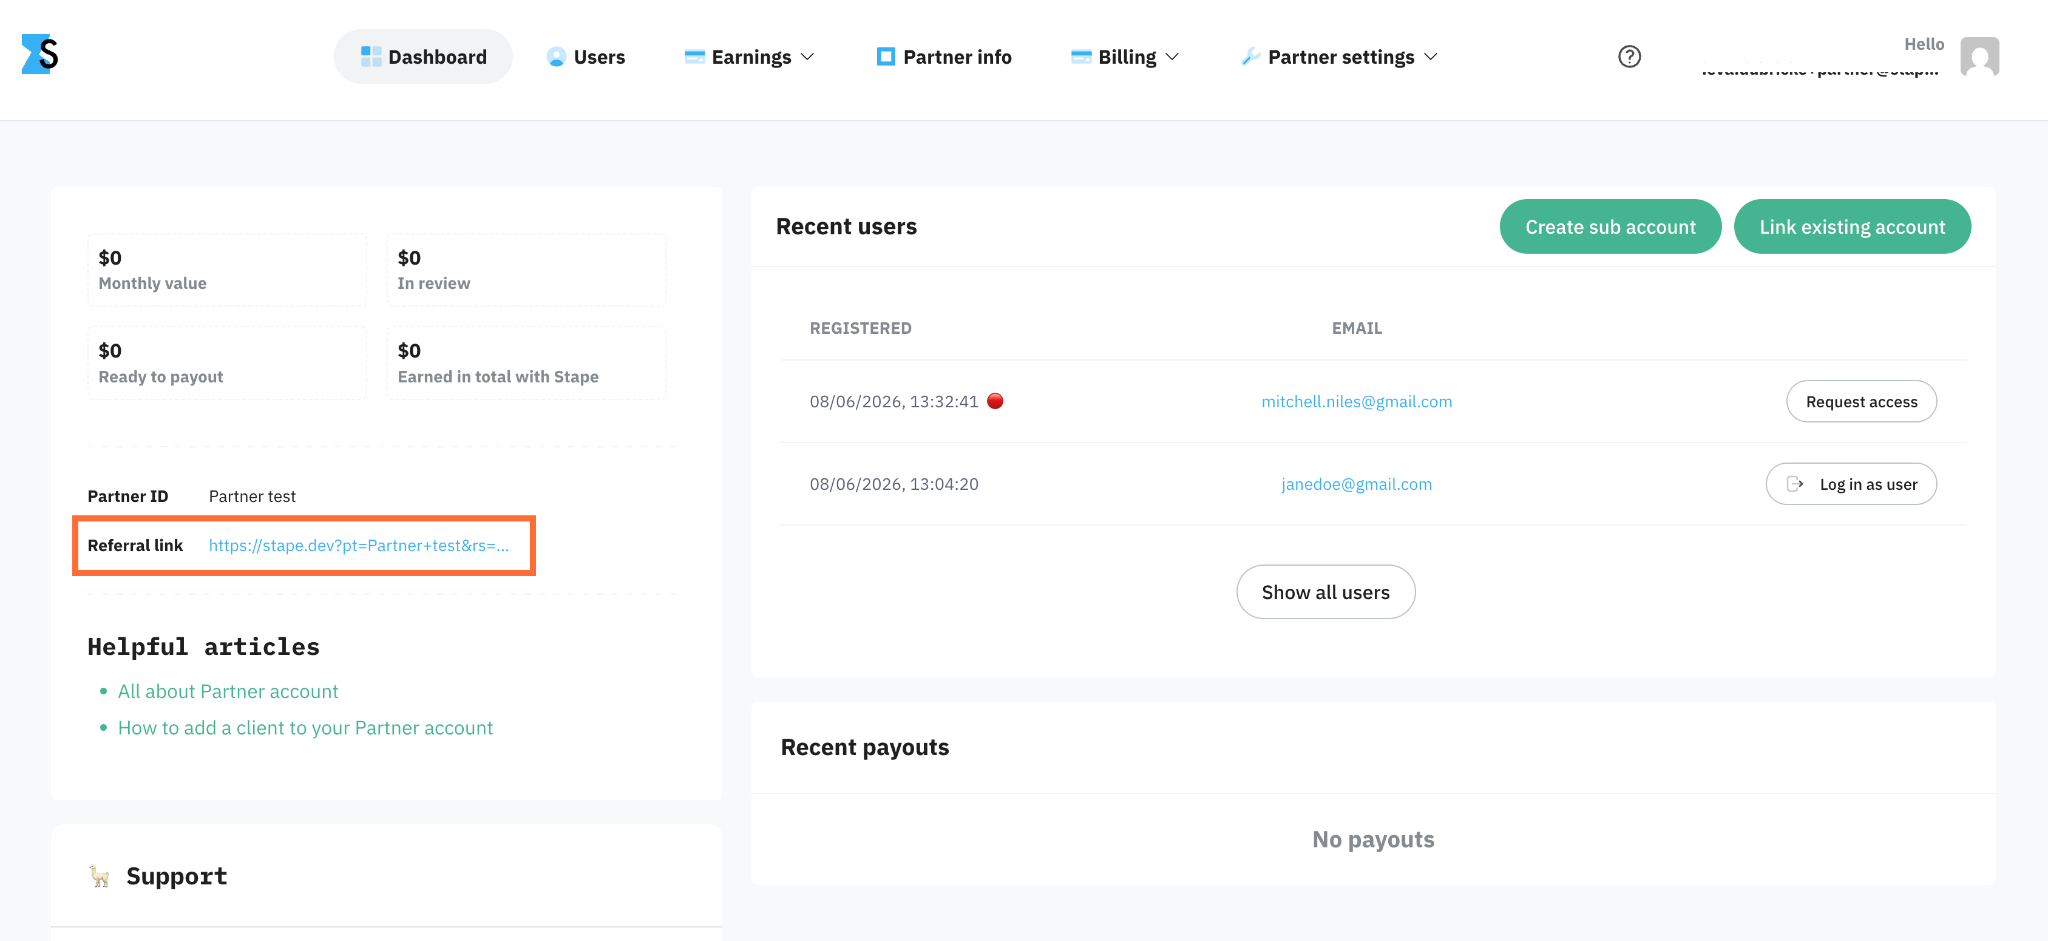This screenshot has height=941, width=2048.
Task: Open the Dashboard tab
Action: coord(423,57)
